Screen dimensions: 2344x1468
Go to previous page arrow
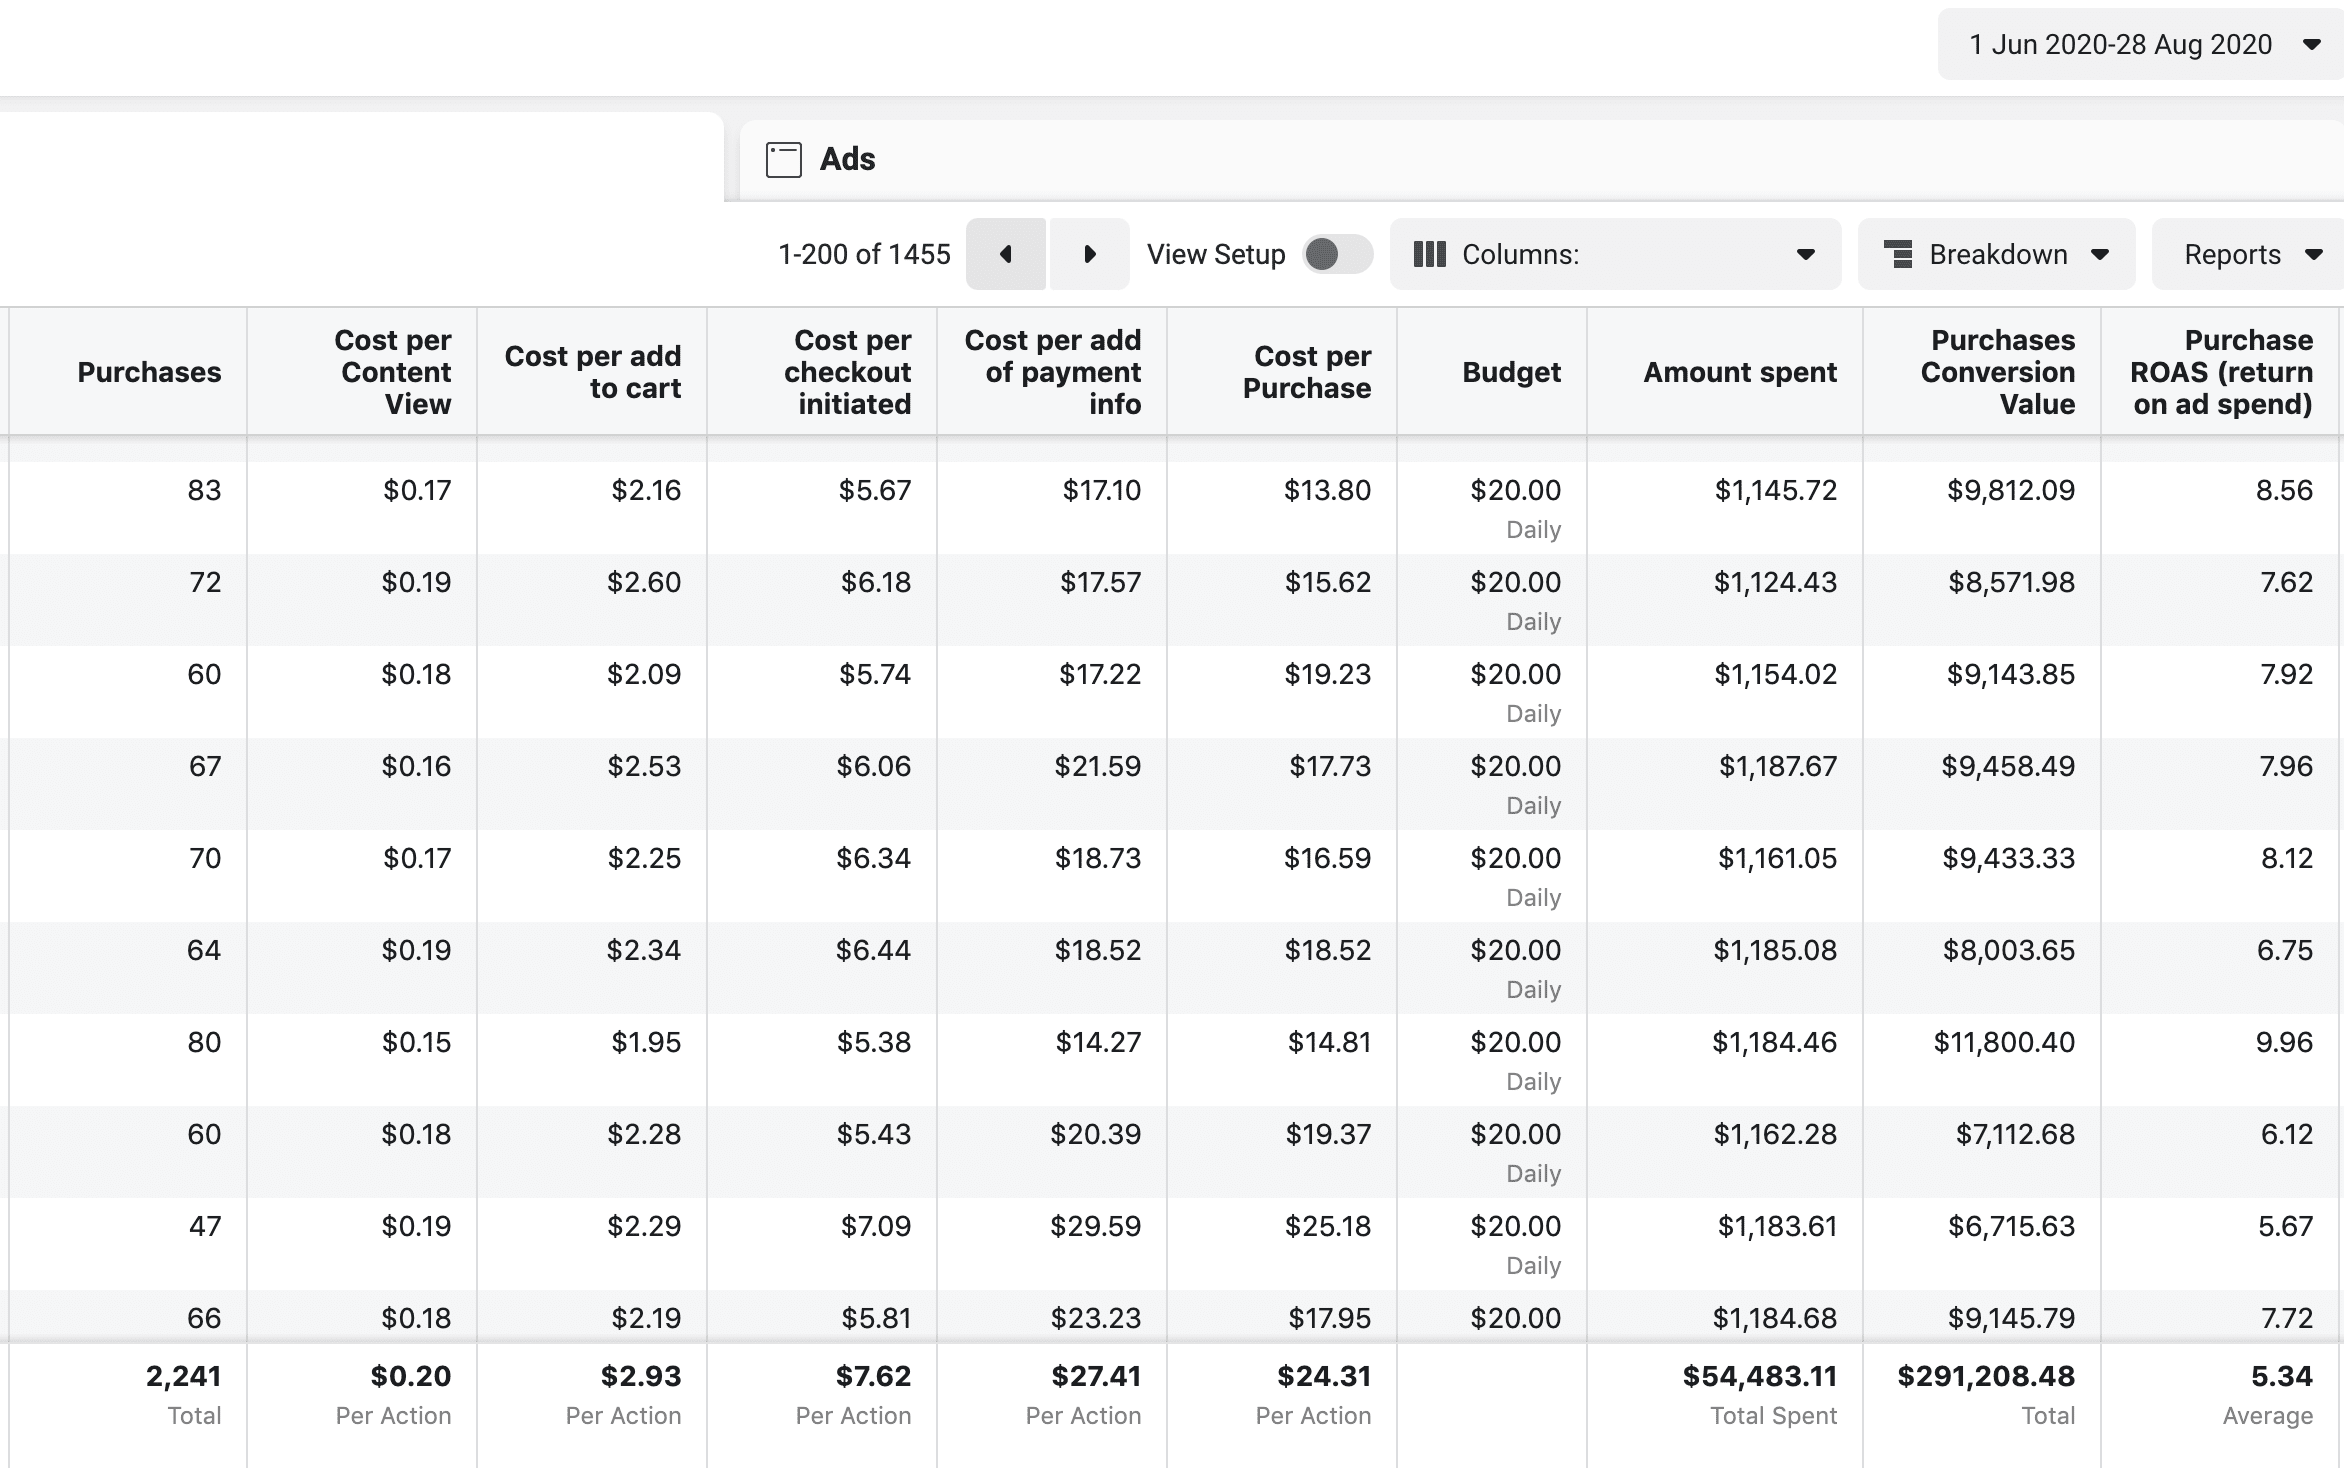(1006, 255)
